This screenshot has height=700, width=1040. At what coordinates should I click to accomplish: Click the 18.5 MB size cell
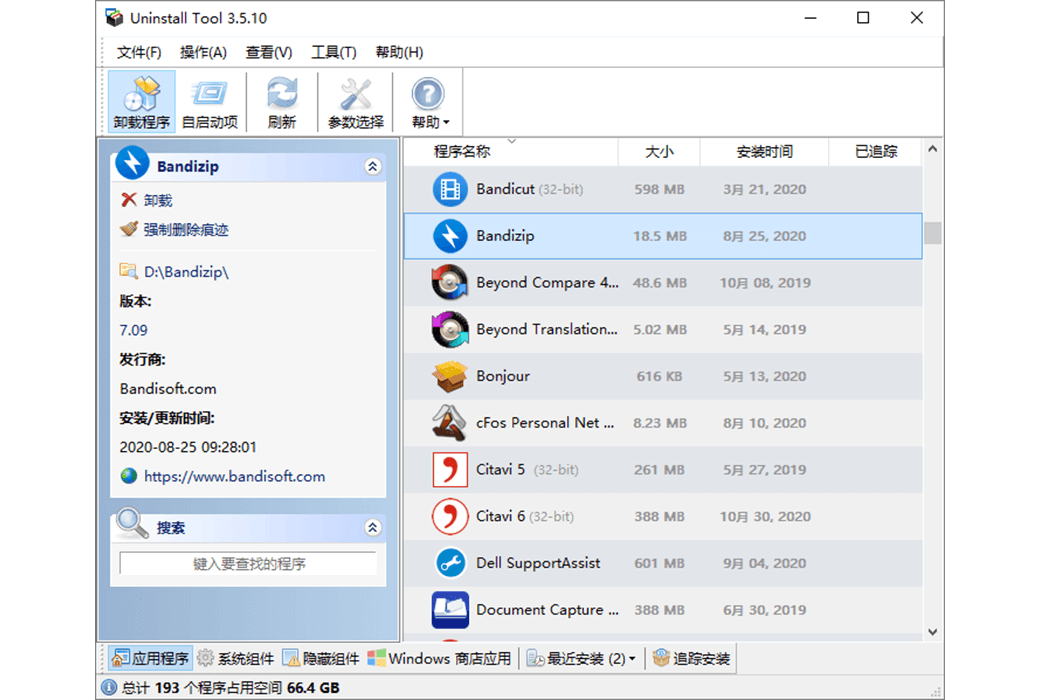(659, 236)
